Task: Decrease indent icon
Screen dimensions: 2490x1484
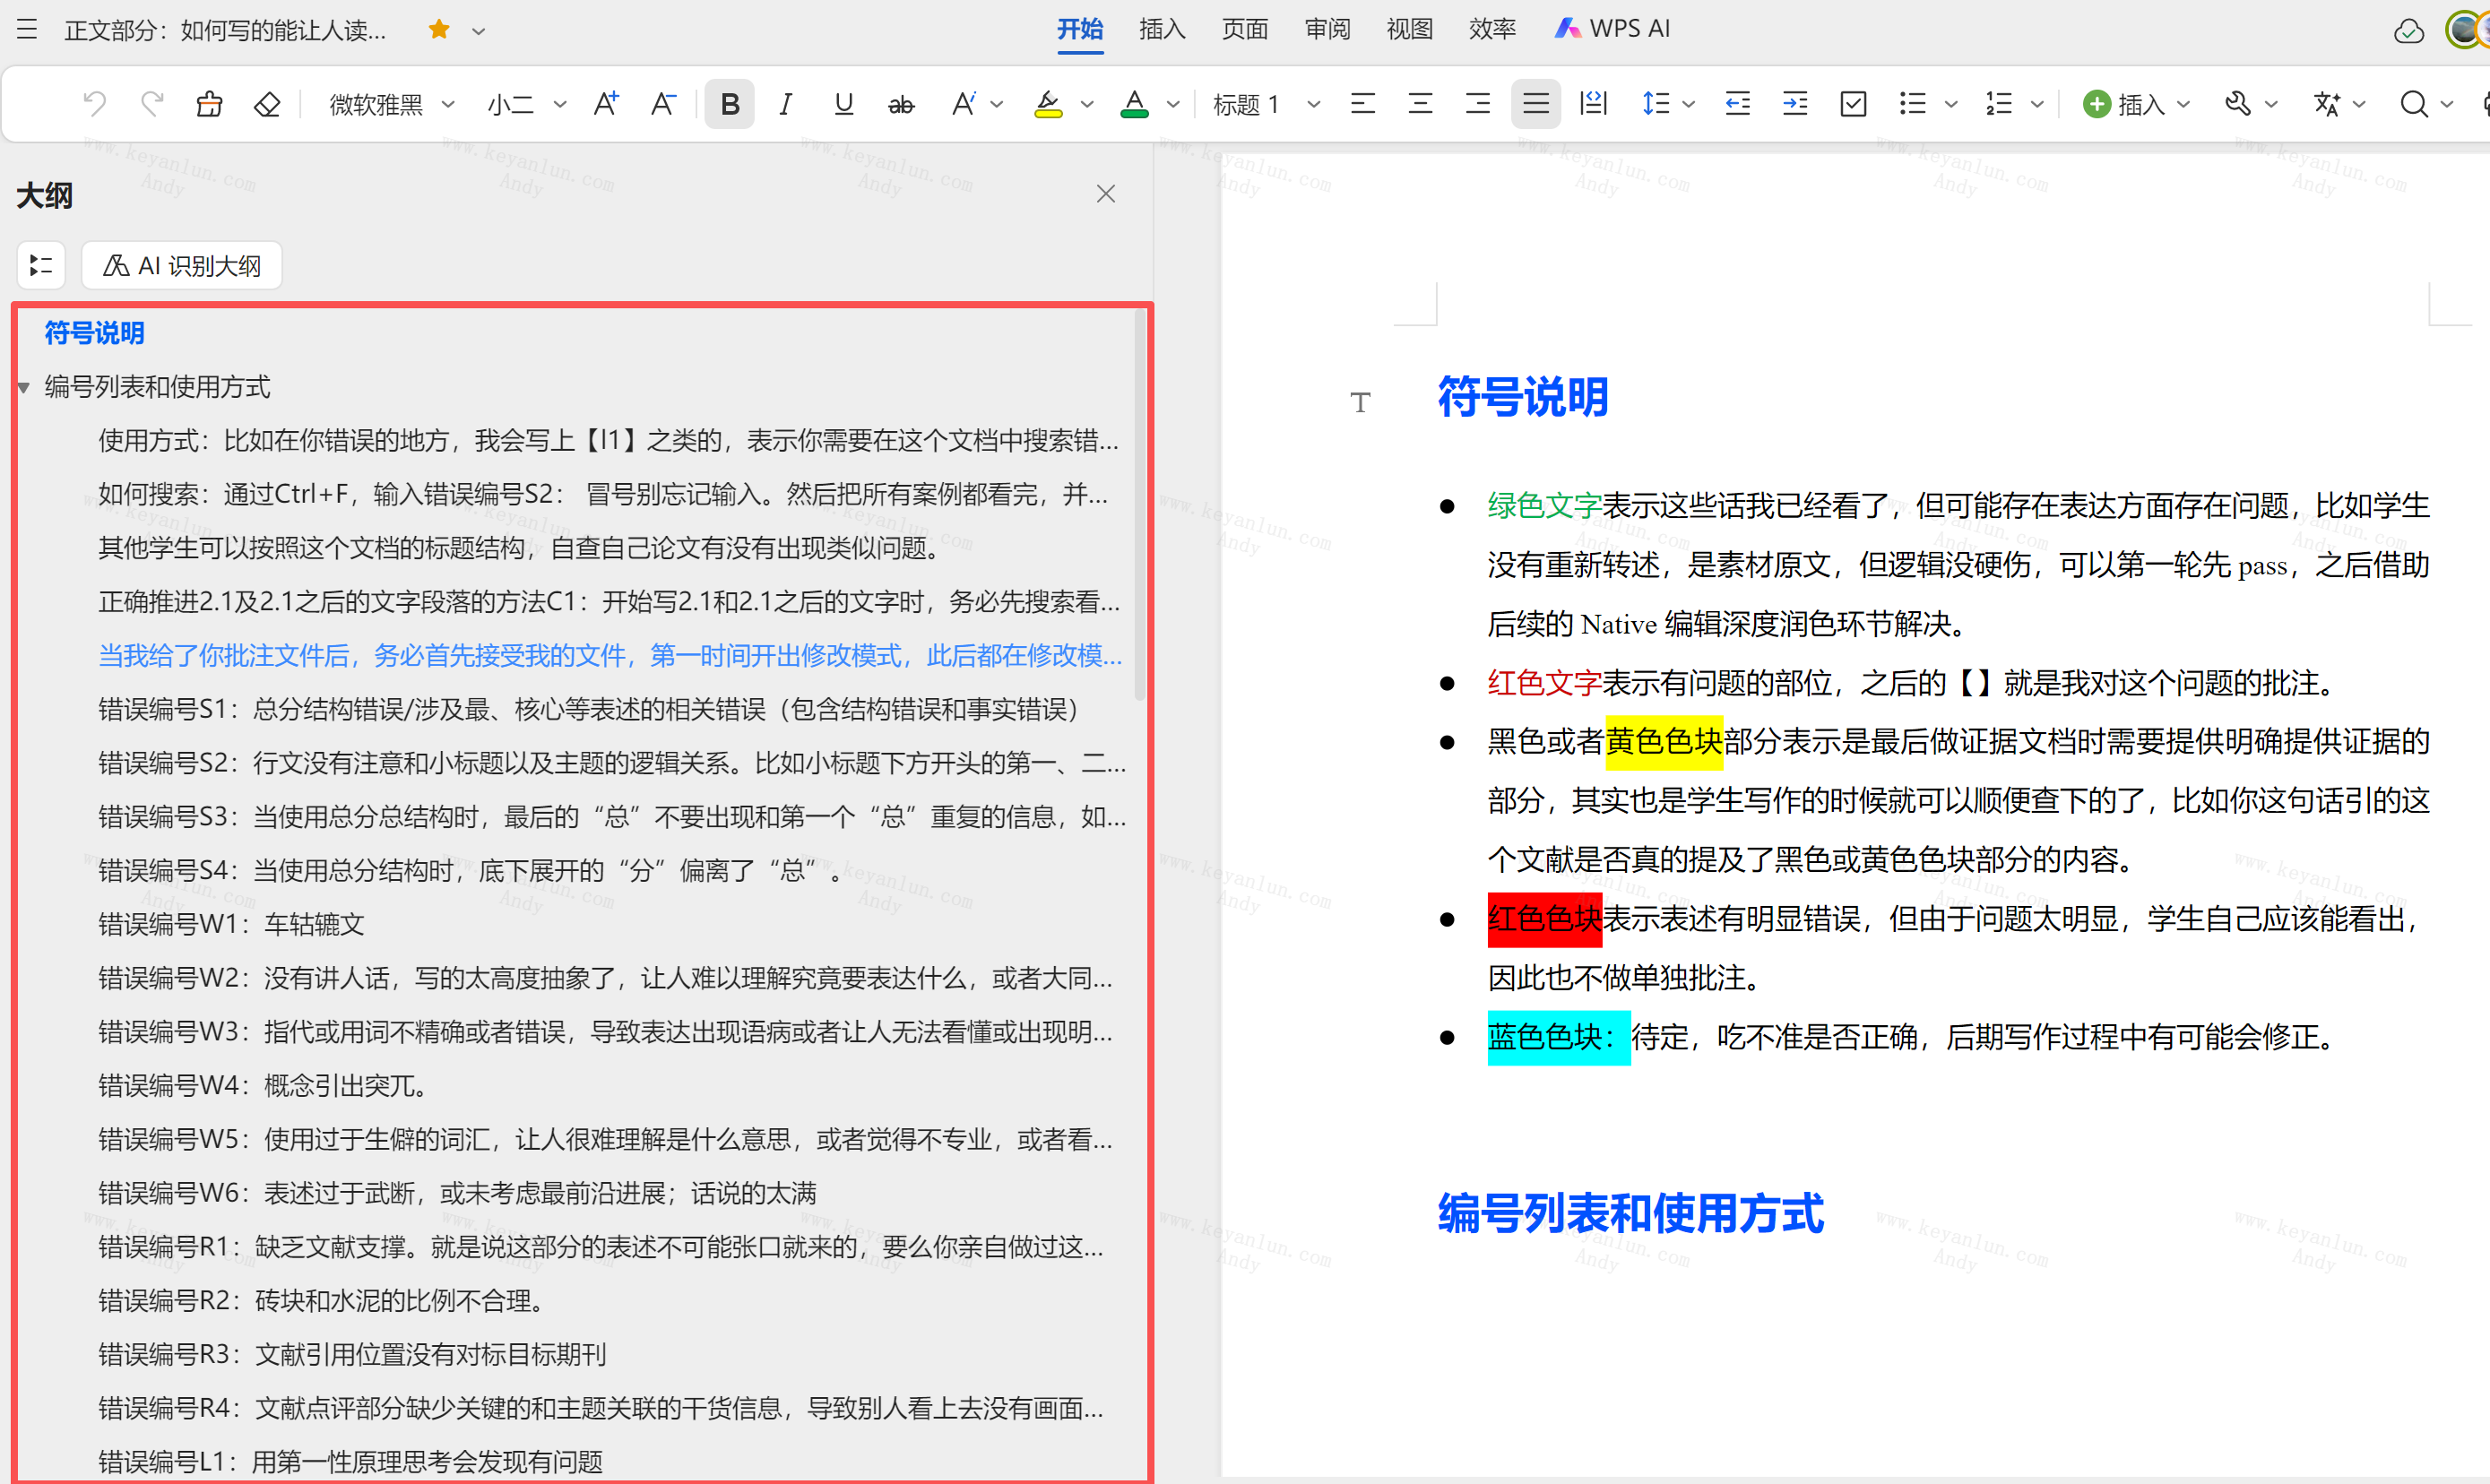Action: [1738, 104]
